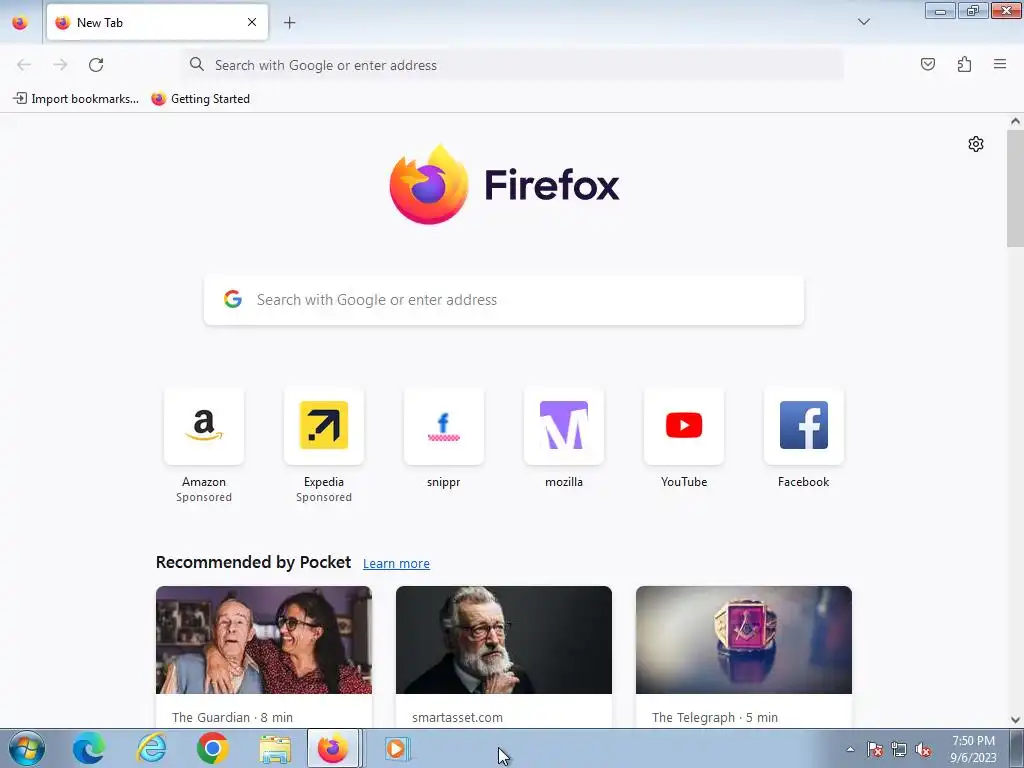Click the 'Amazon' label under shortcut
The width and height of the screenshot is (1024, 768).
(x=204, y=482)
